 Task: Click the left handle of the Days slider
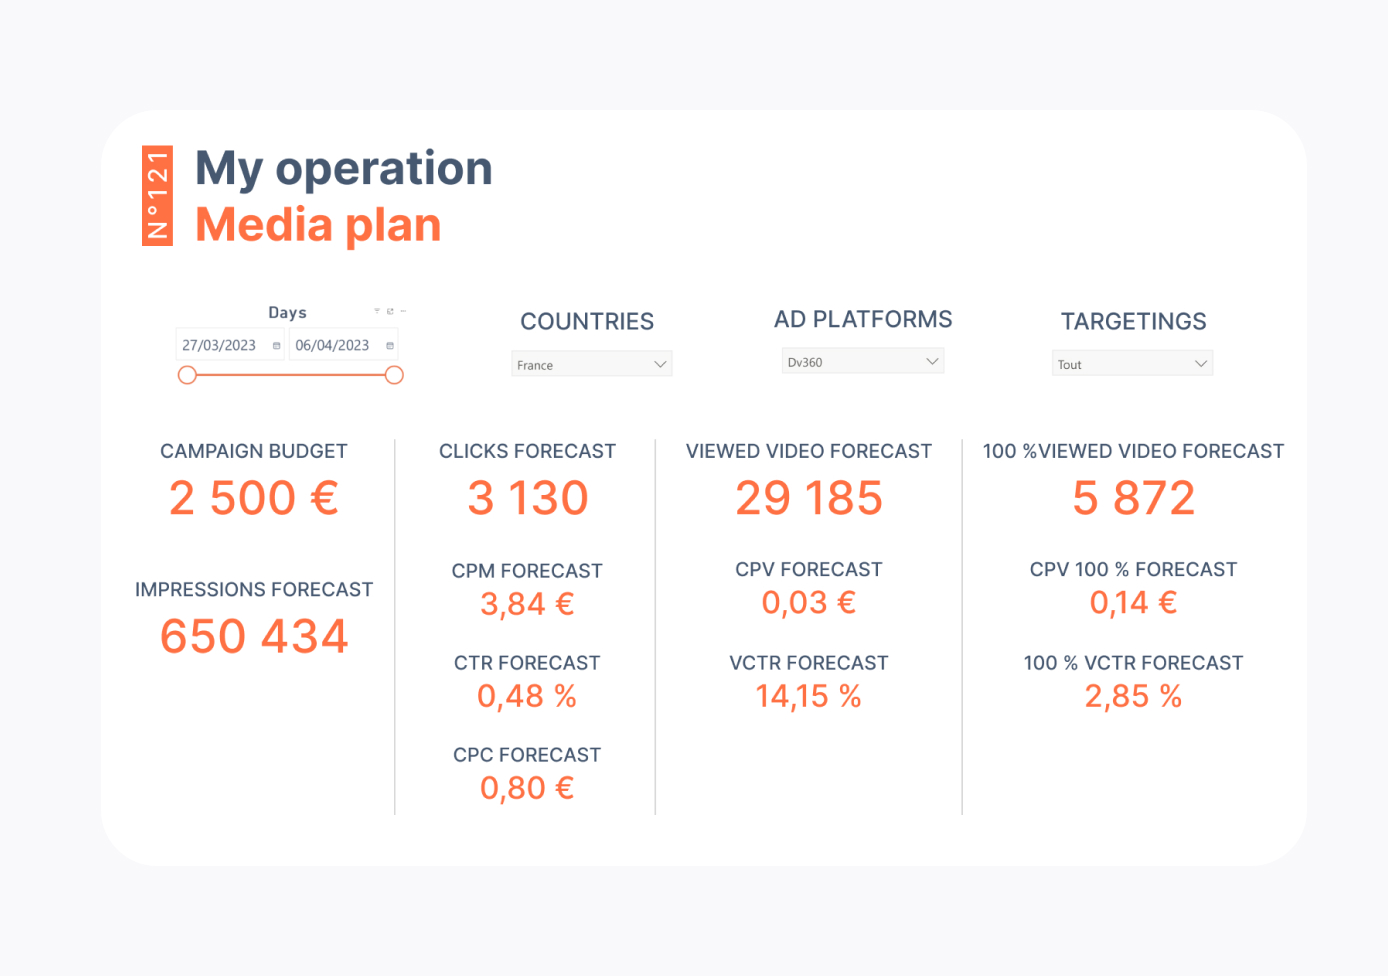coord(187,375)
